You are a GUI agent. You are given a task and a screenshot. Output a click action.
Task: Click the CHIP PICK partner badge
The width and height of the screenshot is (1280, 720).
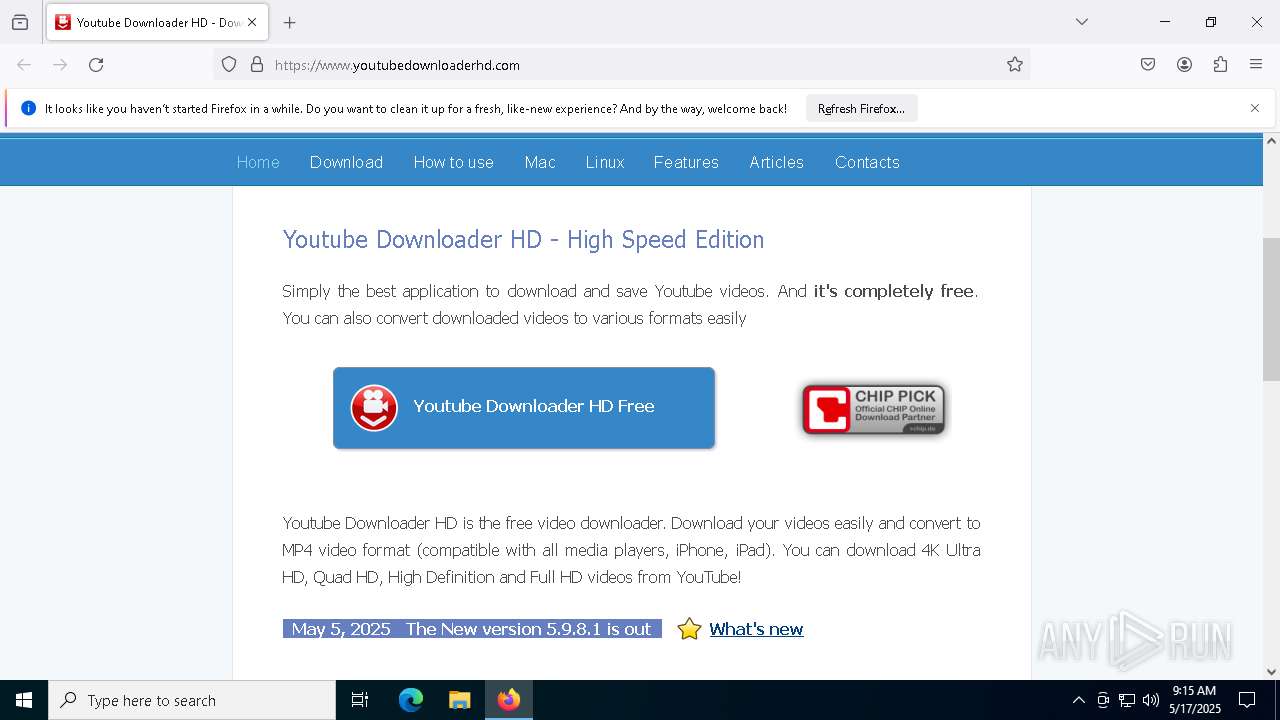[874, 409]
